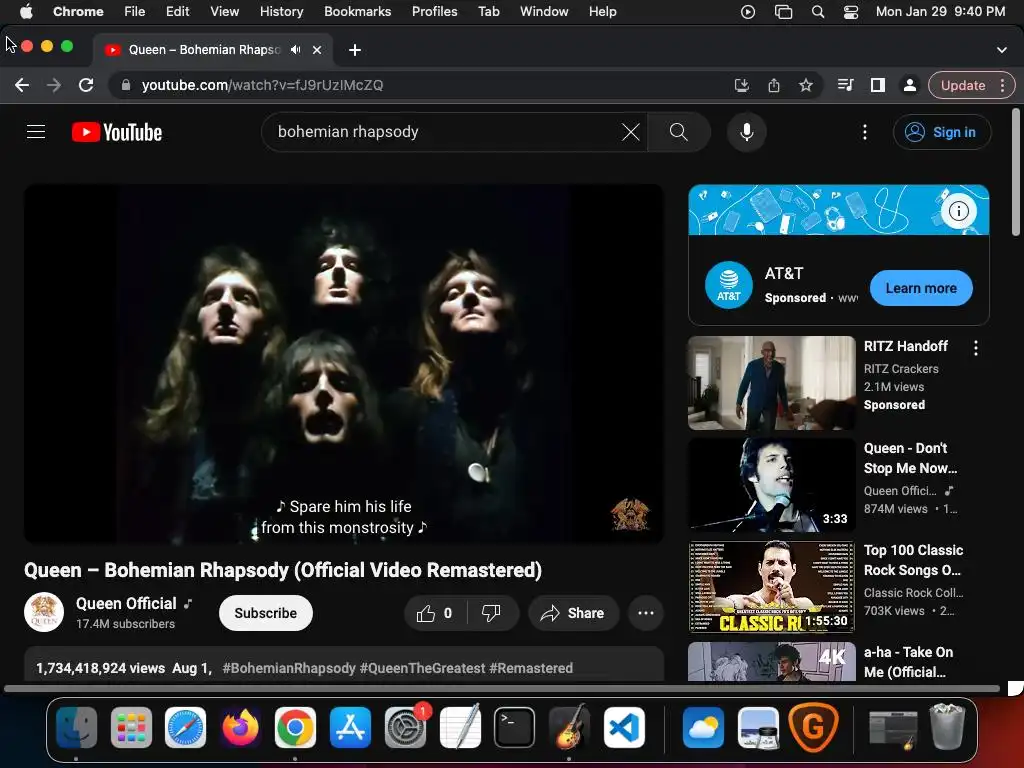The height and width of the screenshot is (768, 1024).
Task: Expand the video description box
Action: [x=344, y=664]
